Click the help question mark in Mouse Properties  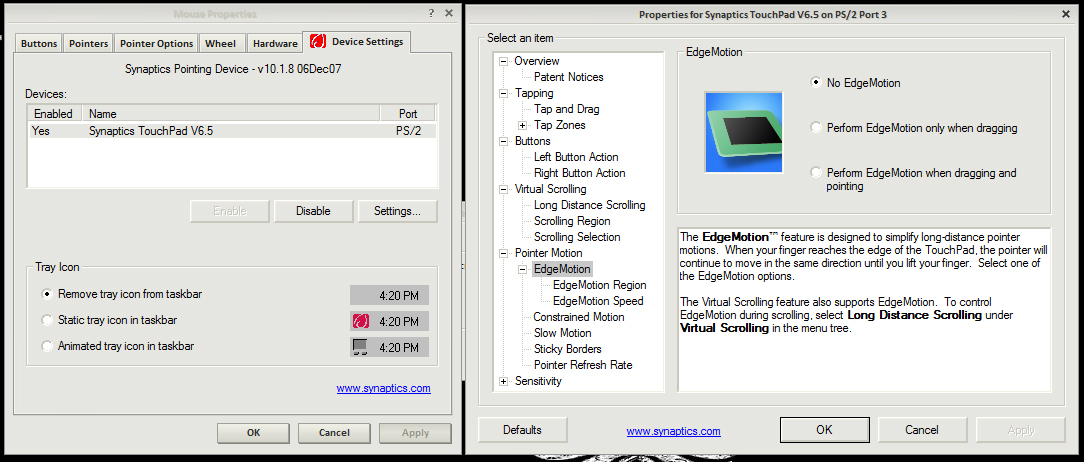point(431,13)
